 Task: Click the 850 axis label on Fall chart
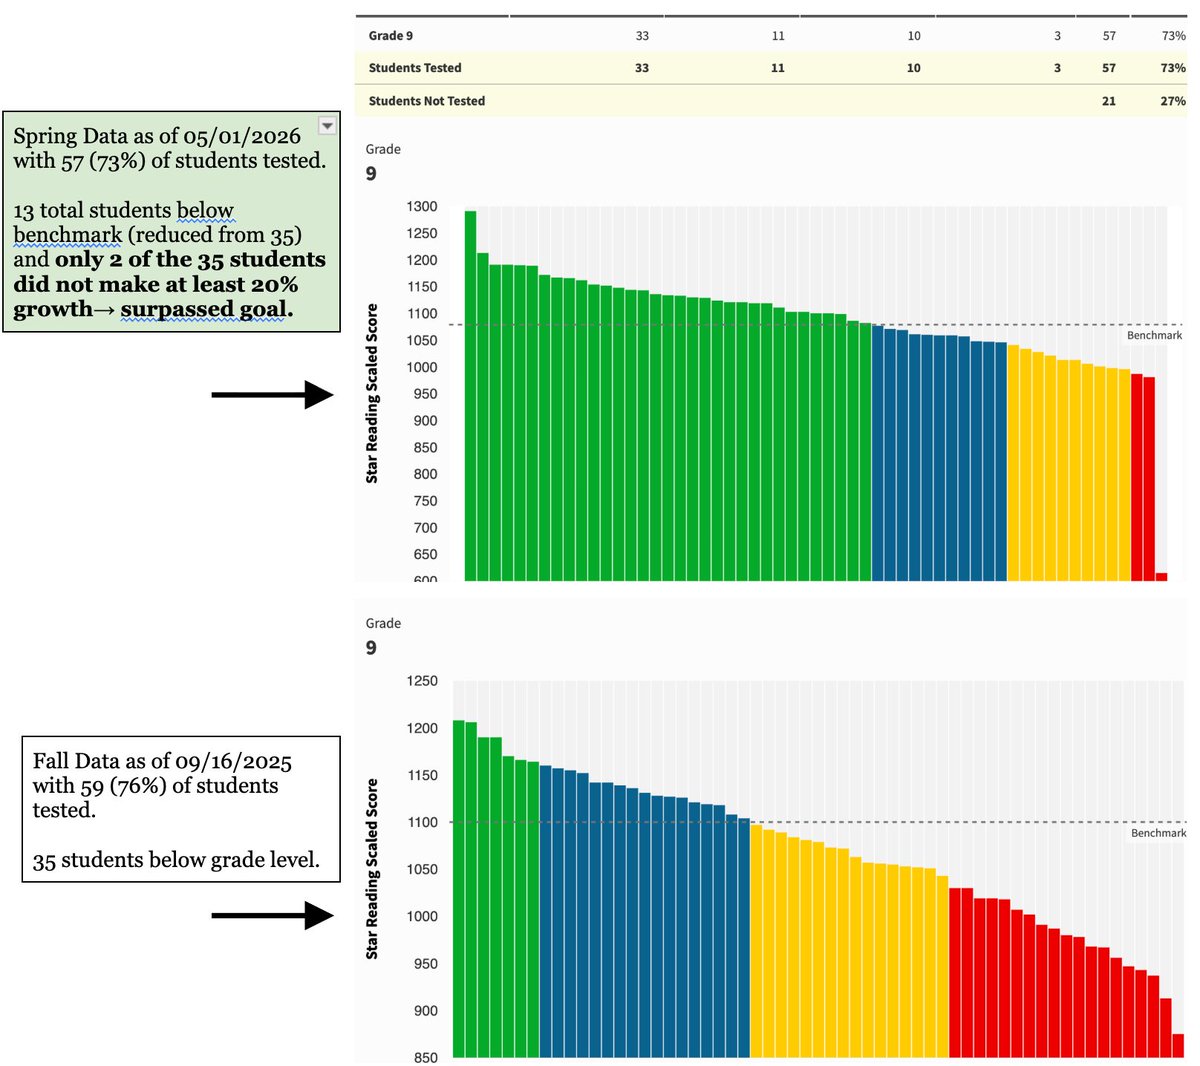[425, 1057]
